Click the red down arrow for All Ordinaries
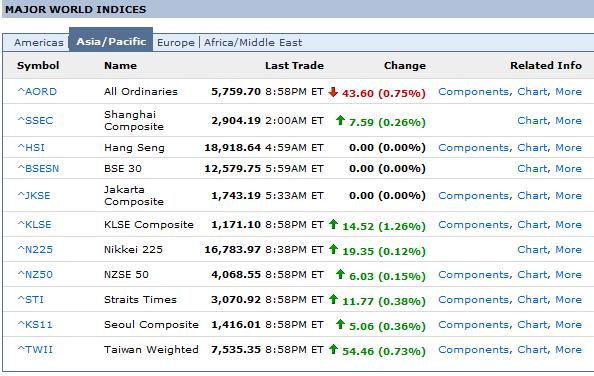The image size is (594, 376). 333,92
